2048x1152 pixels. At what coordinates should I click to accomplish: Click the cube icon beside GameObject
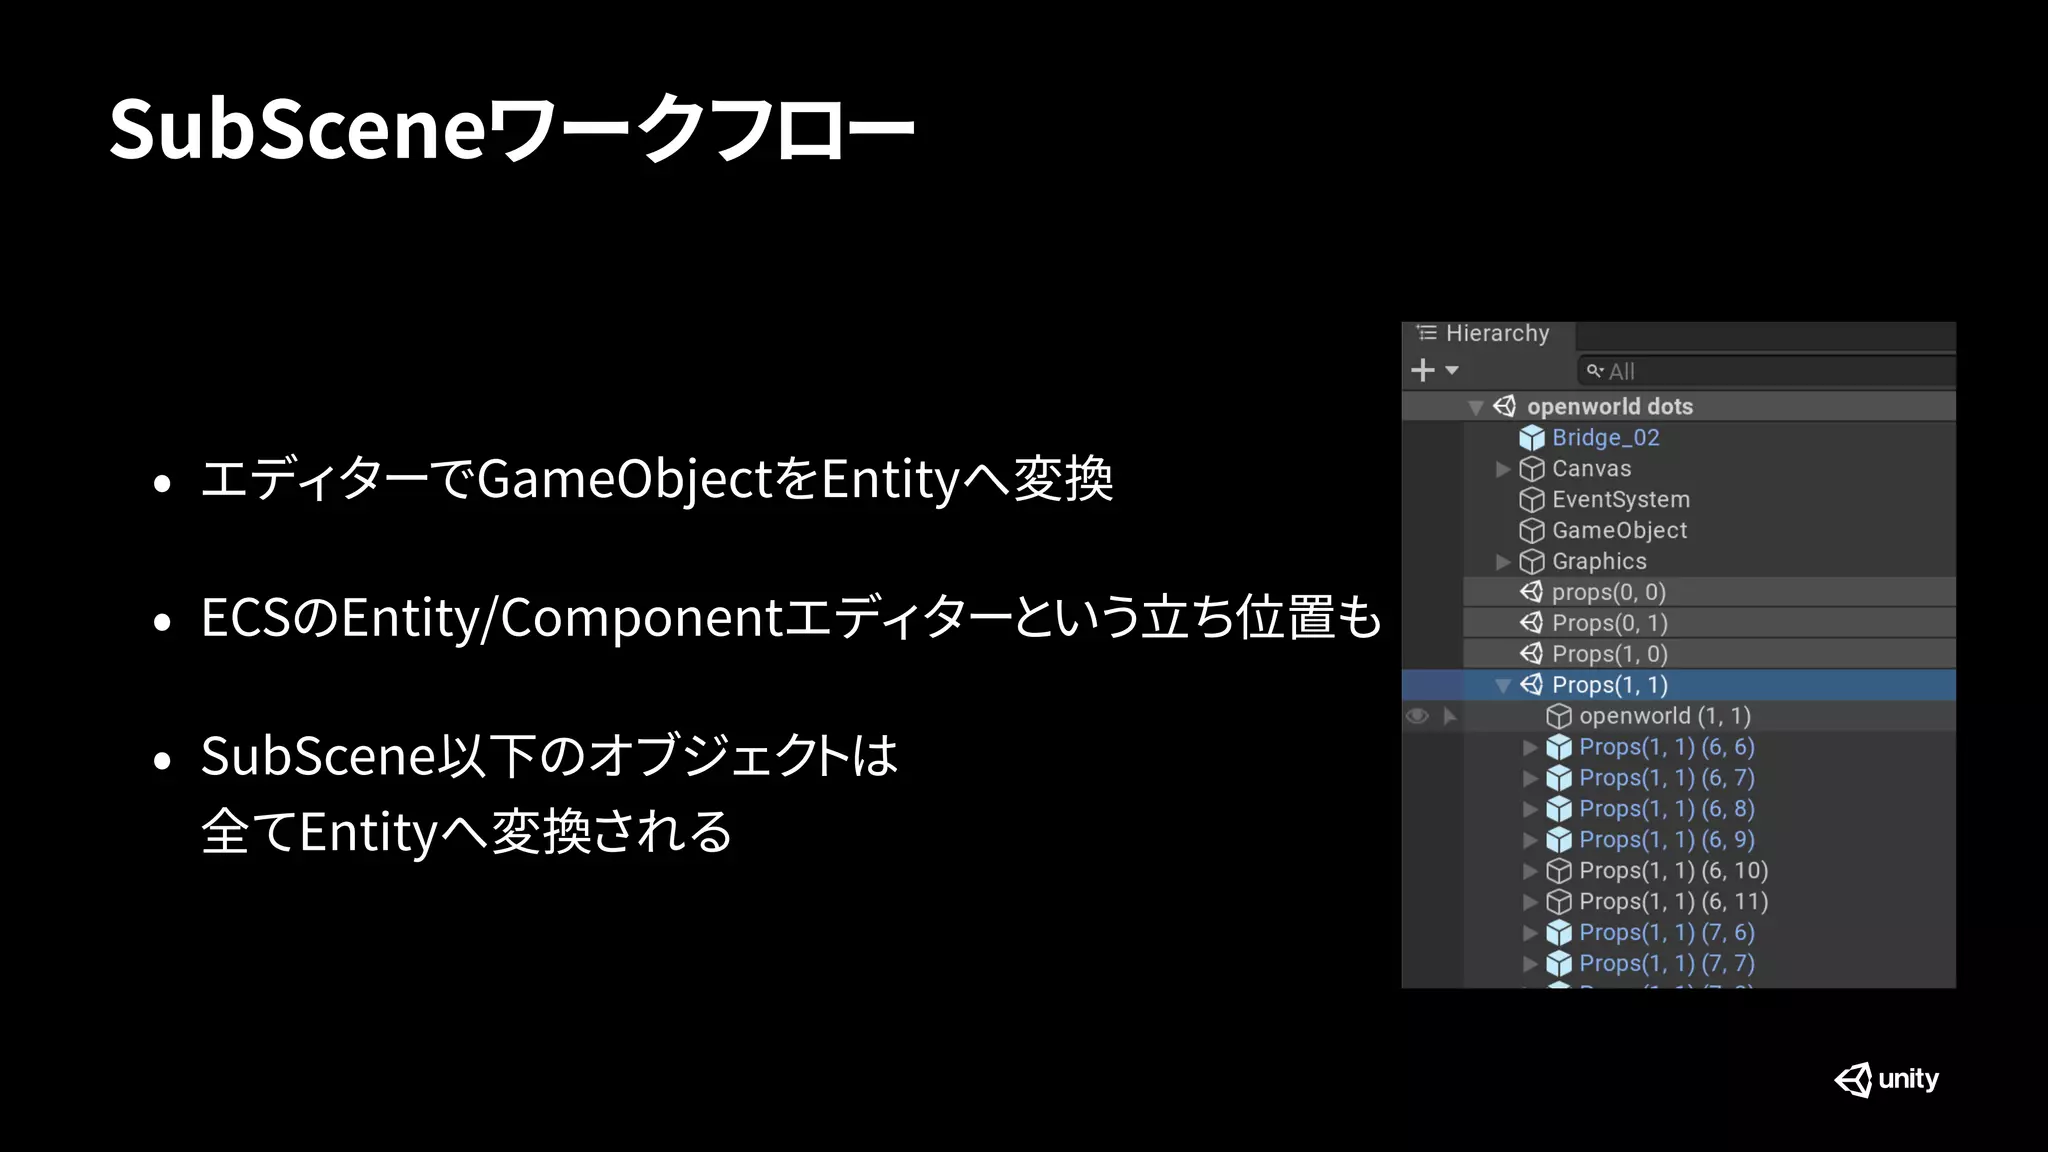[x=1532, y=531]
